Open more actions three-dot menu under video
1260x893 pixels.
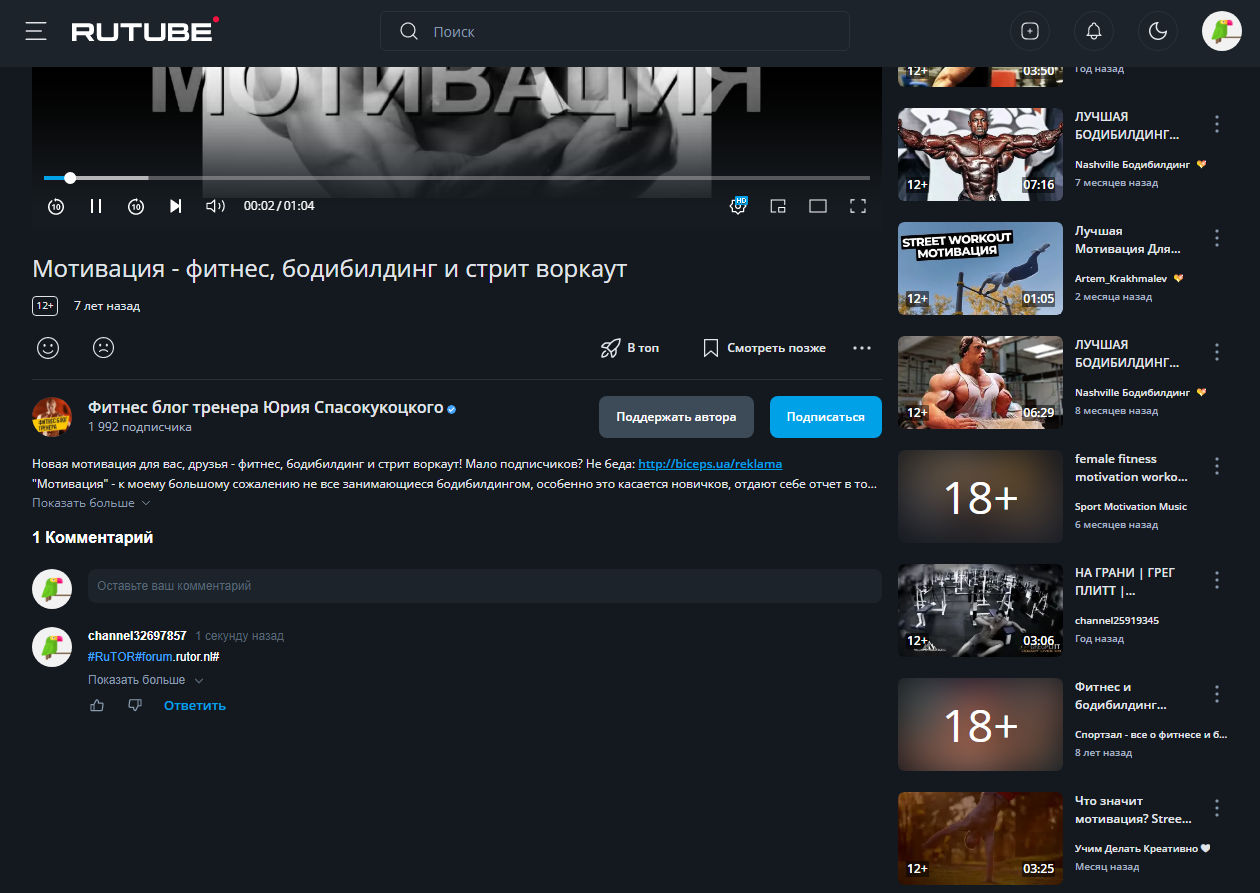[862, 348]
